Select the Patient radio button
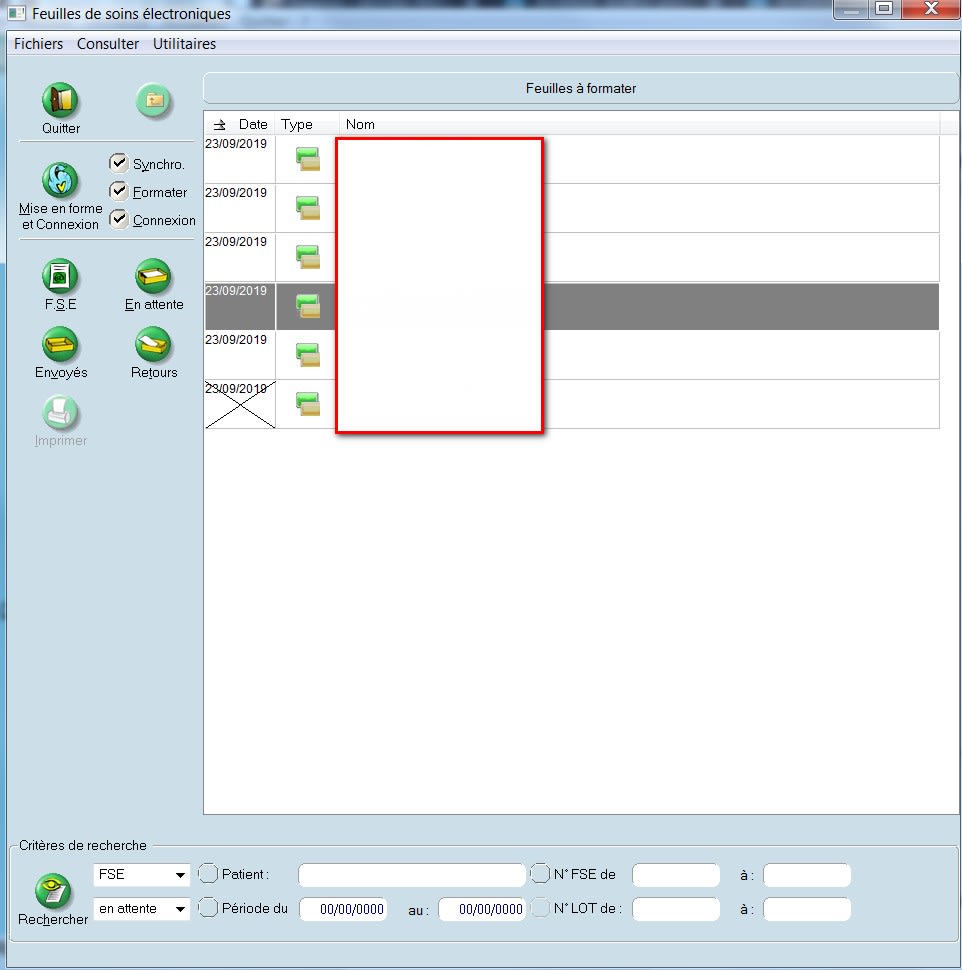This screenshot has height=970, width=962. pos(208,874)
